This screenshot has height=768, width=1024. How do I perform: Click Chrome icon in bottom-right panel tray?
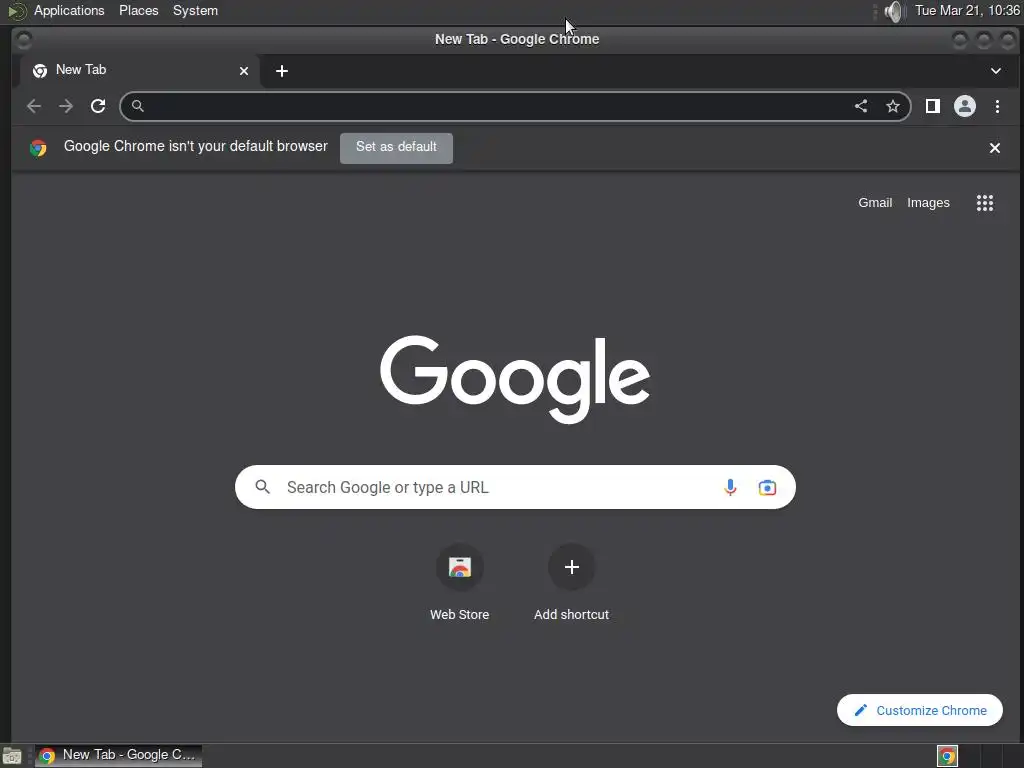[x=947, y=756]
